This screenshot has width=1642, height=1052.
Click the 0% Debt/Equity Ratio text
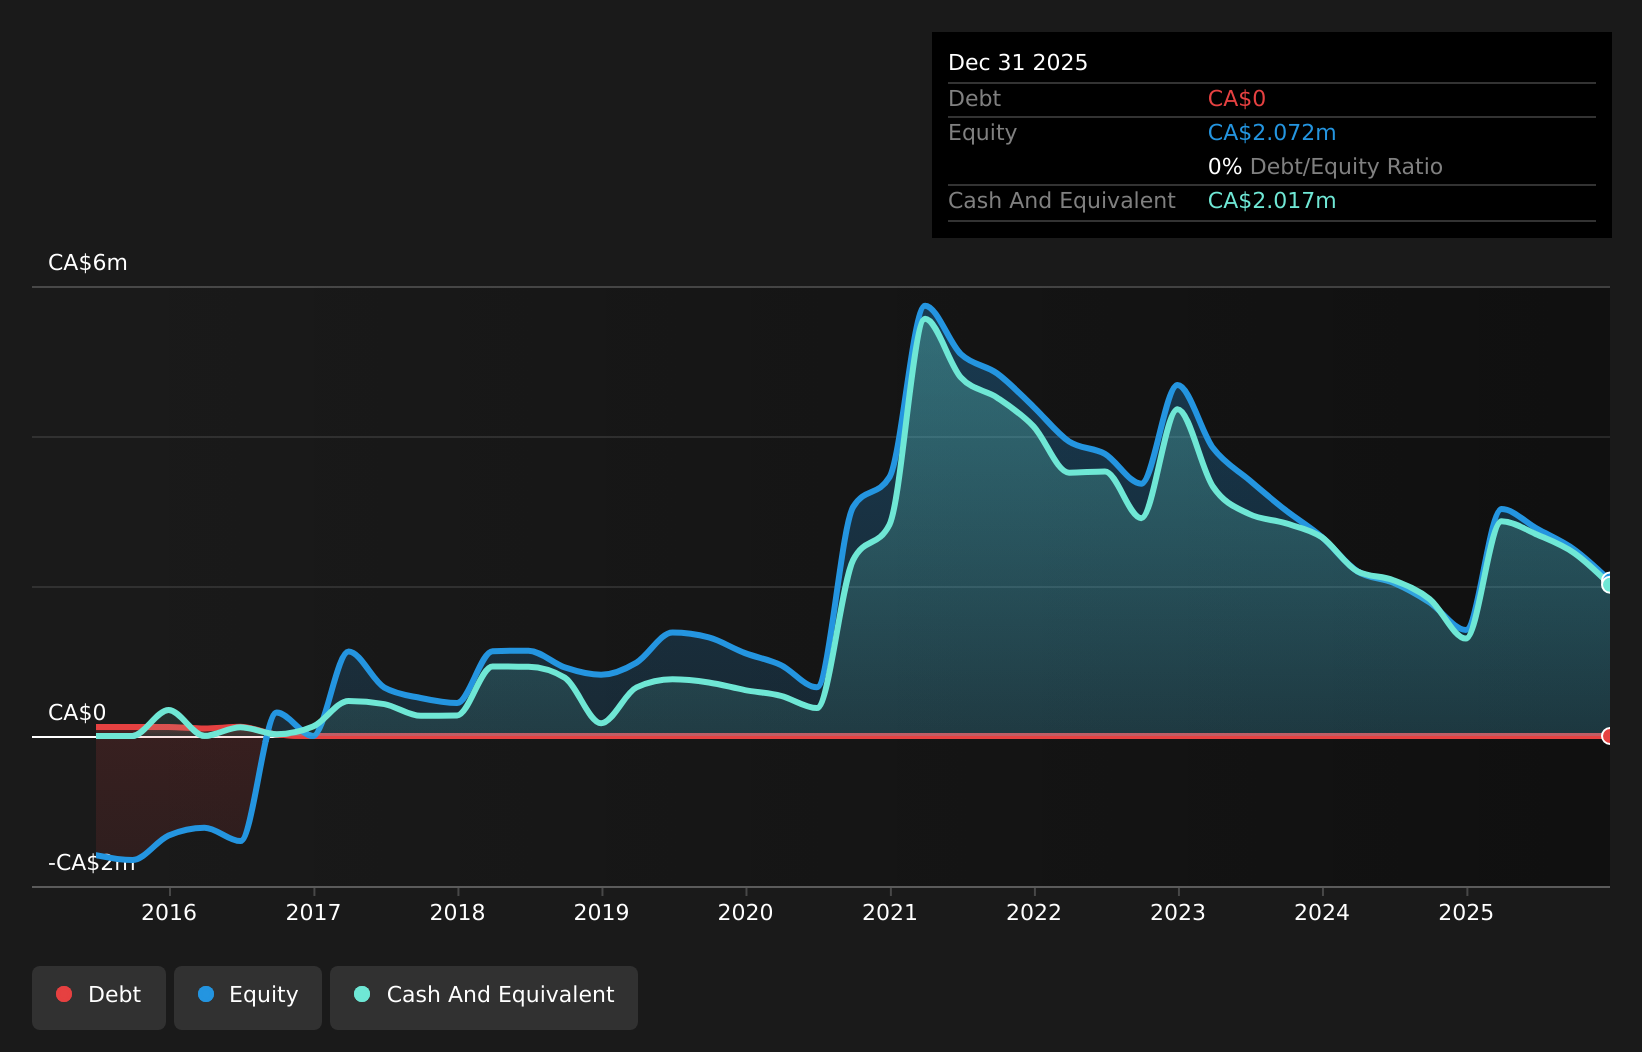pos(1325,167)
